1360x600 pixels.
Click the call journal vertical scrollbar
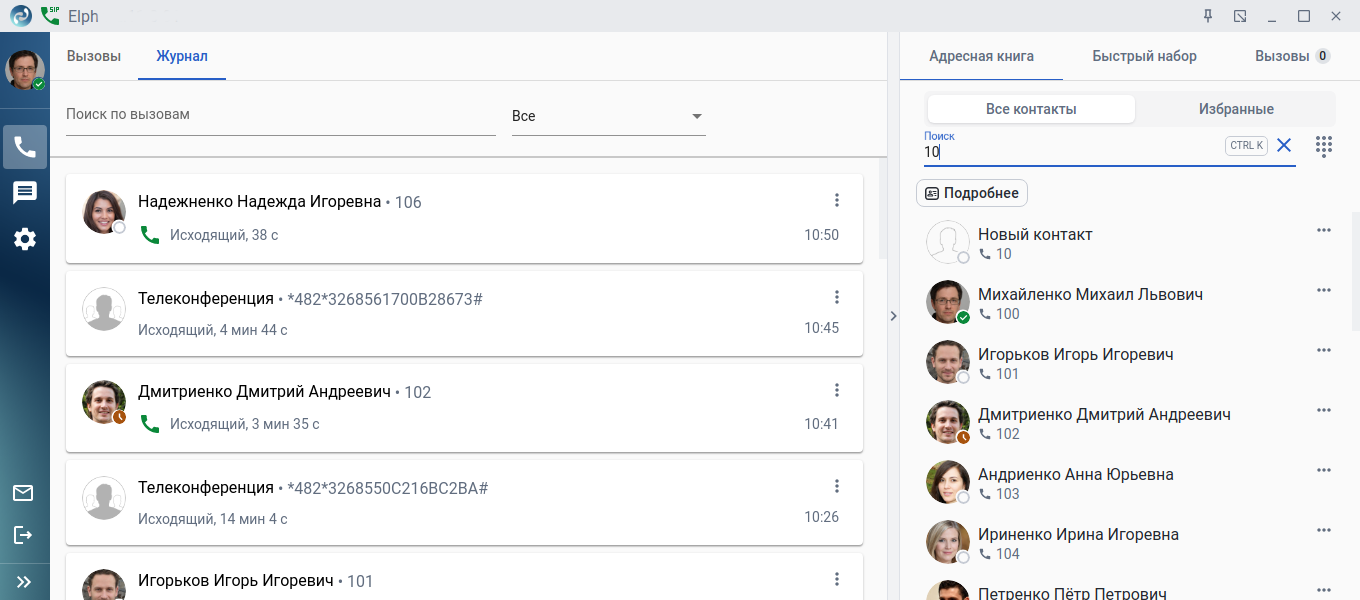882,210
